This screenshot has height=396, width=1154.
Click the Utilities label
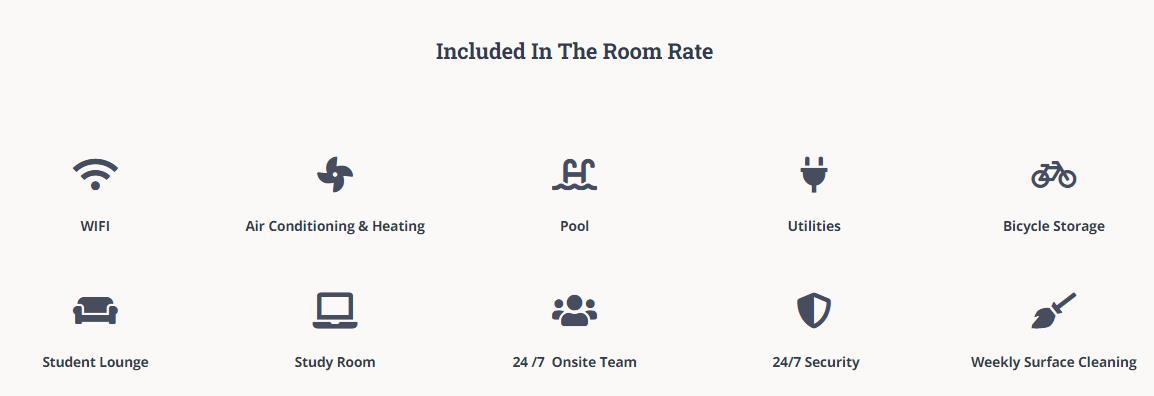coord(814,226)
